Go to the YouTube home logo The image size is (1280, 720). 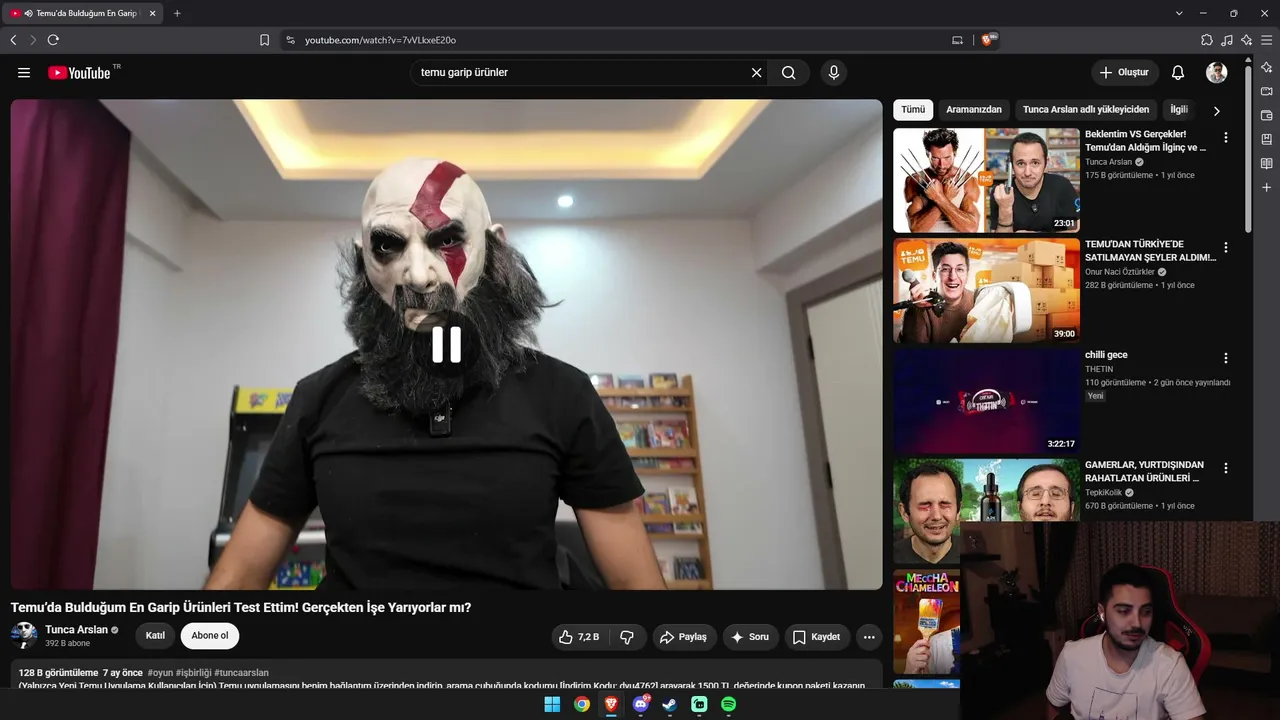coord(79,73)
